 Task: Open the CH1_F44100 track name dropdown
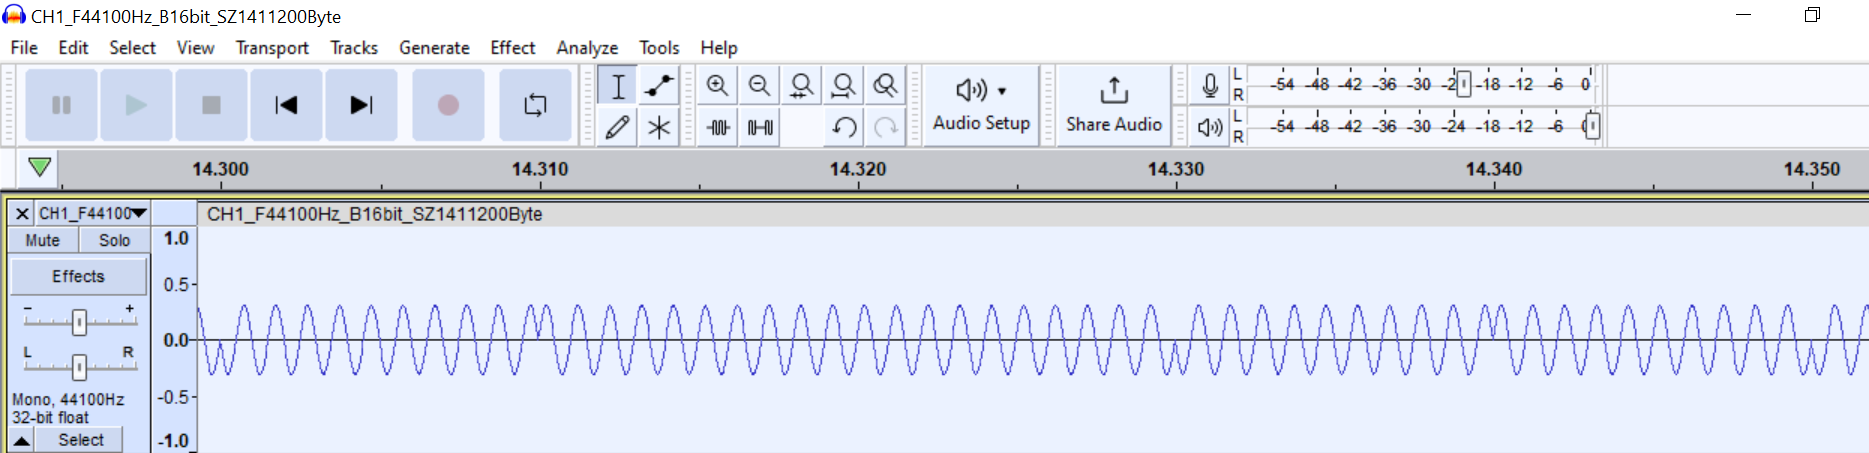tap(93, 213)
